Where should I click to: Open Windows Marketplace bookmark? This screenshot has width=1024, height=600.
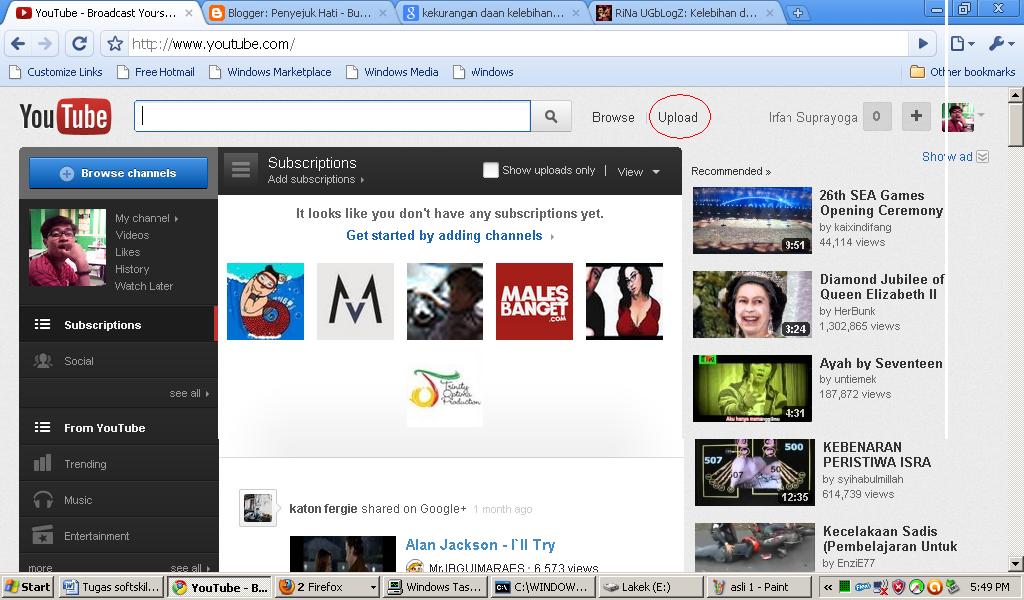click(x=270, y=72)
